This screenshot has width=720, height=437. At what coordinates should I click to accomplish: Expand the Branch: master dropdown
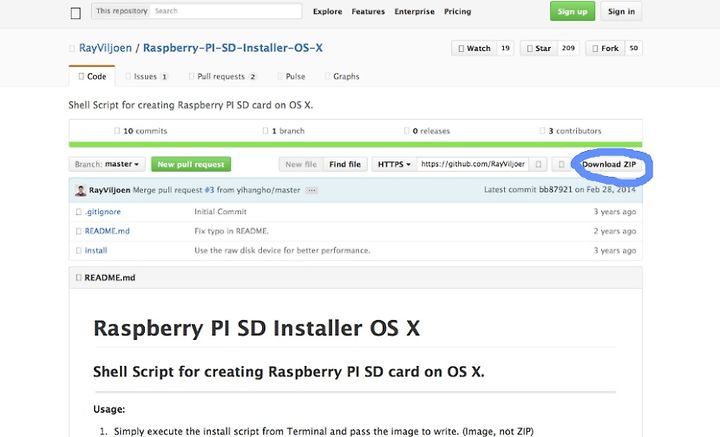coord(107,164)
